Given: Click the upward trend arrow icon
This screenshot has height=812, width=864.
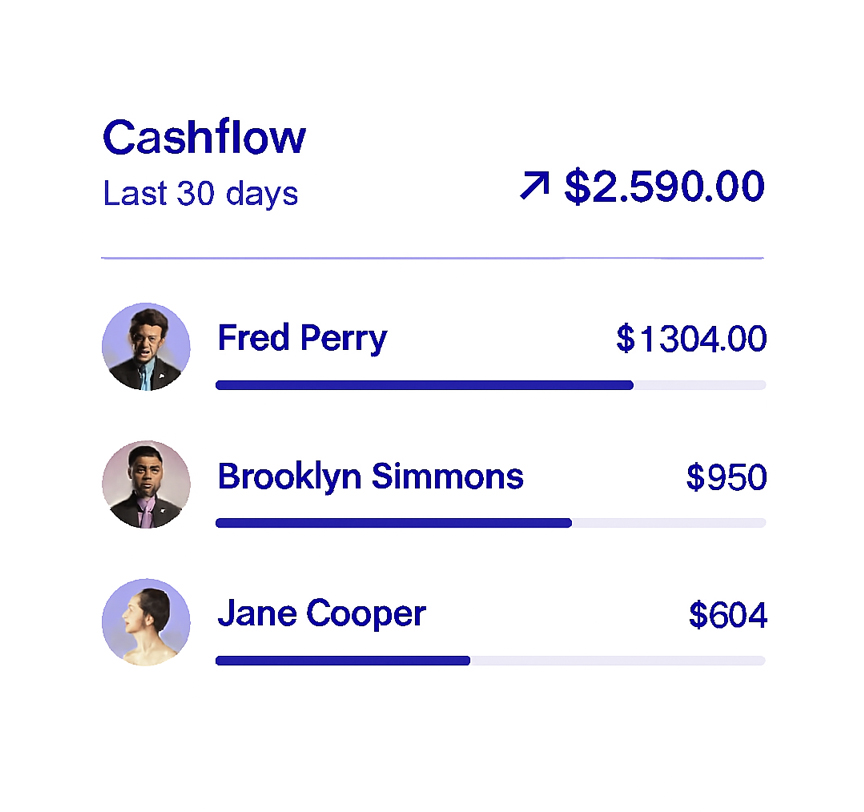Looking at the screenshot, I should click(535, 186).
